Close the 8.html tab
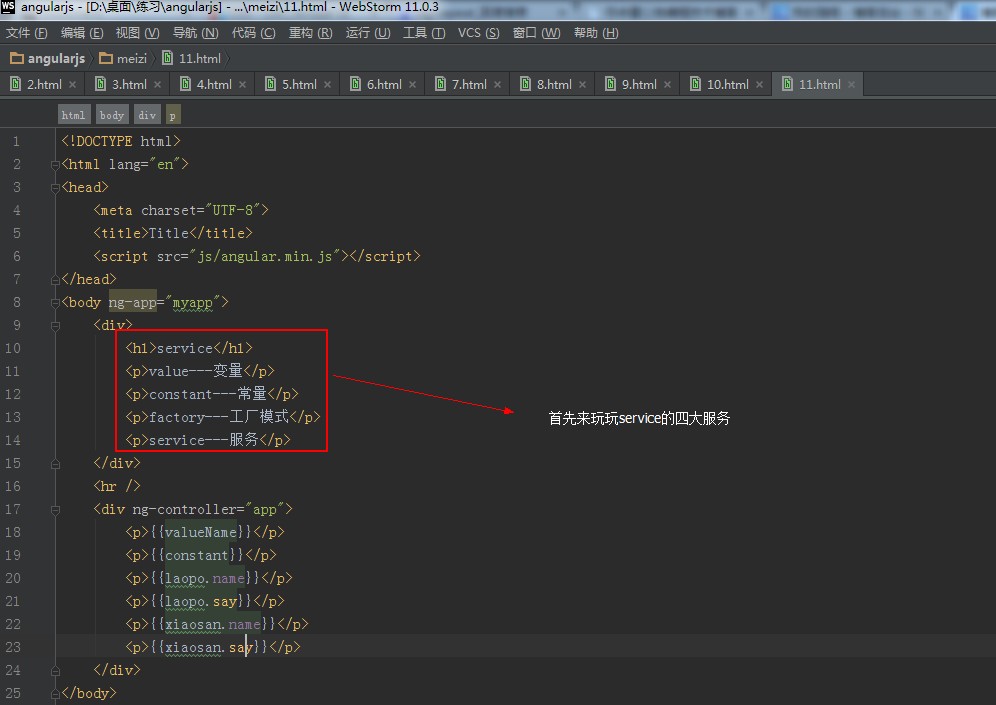Image resolution: width=996 pixels, height=705 pixels. (582, 84)
